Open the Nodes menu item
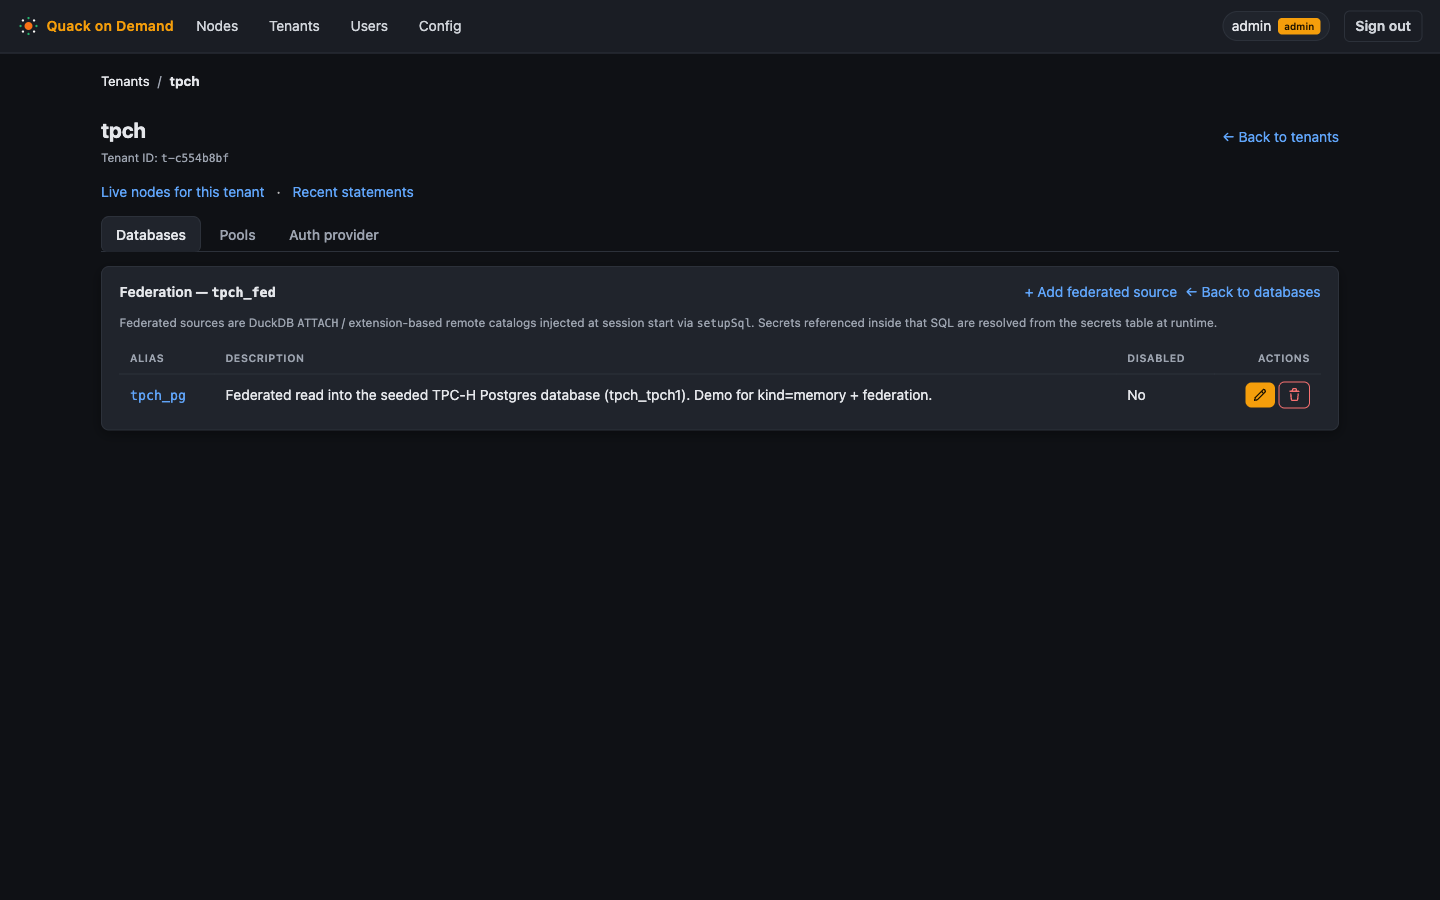 pos(217,26)
